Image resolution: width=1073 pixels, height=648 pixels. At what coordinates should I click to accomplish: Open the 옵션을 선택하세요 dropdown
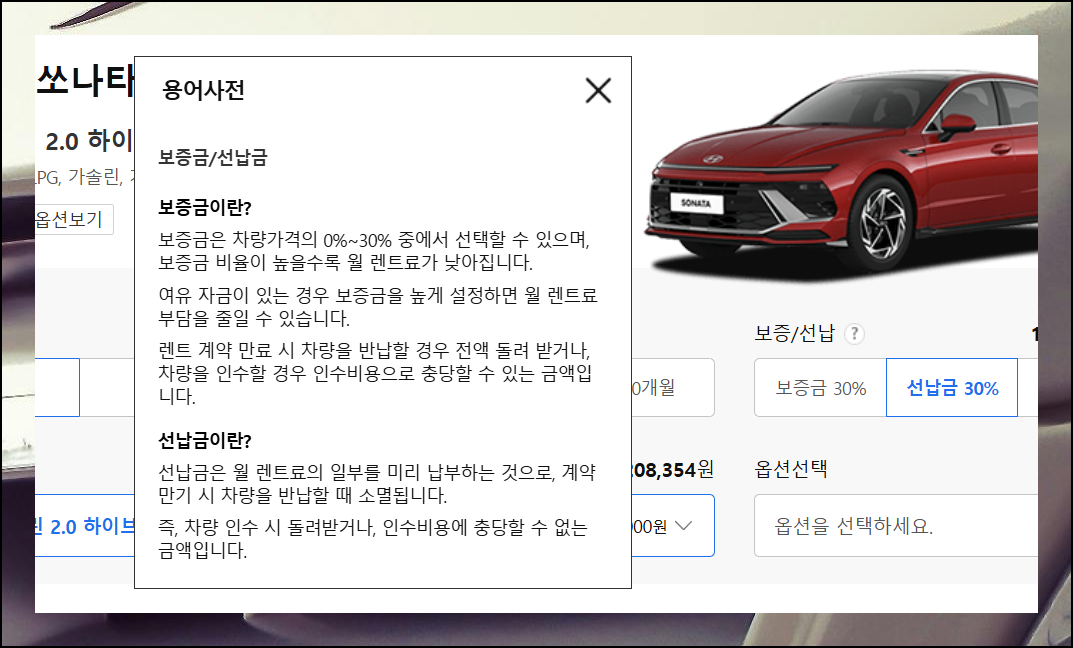click(x=896, y=526)
